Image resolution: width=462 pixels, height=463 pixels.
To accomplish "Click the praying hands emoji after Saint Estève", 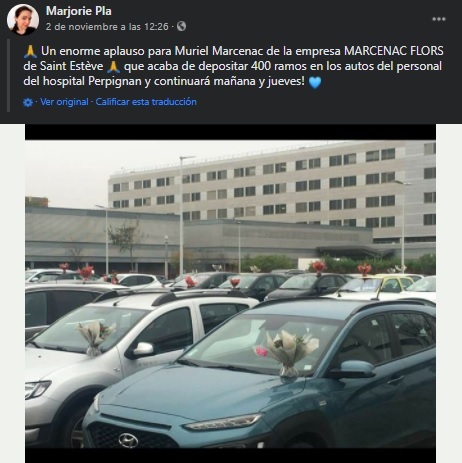I will tap(113, 66).
